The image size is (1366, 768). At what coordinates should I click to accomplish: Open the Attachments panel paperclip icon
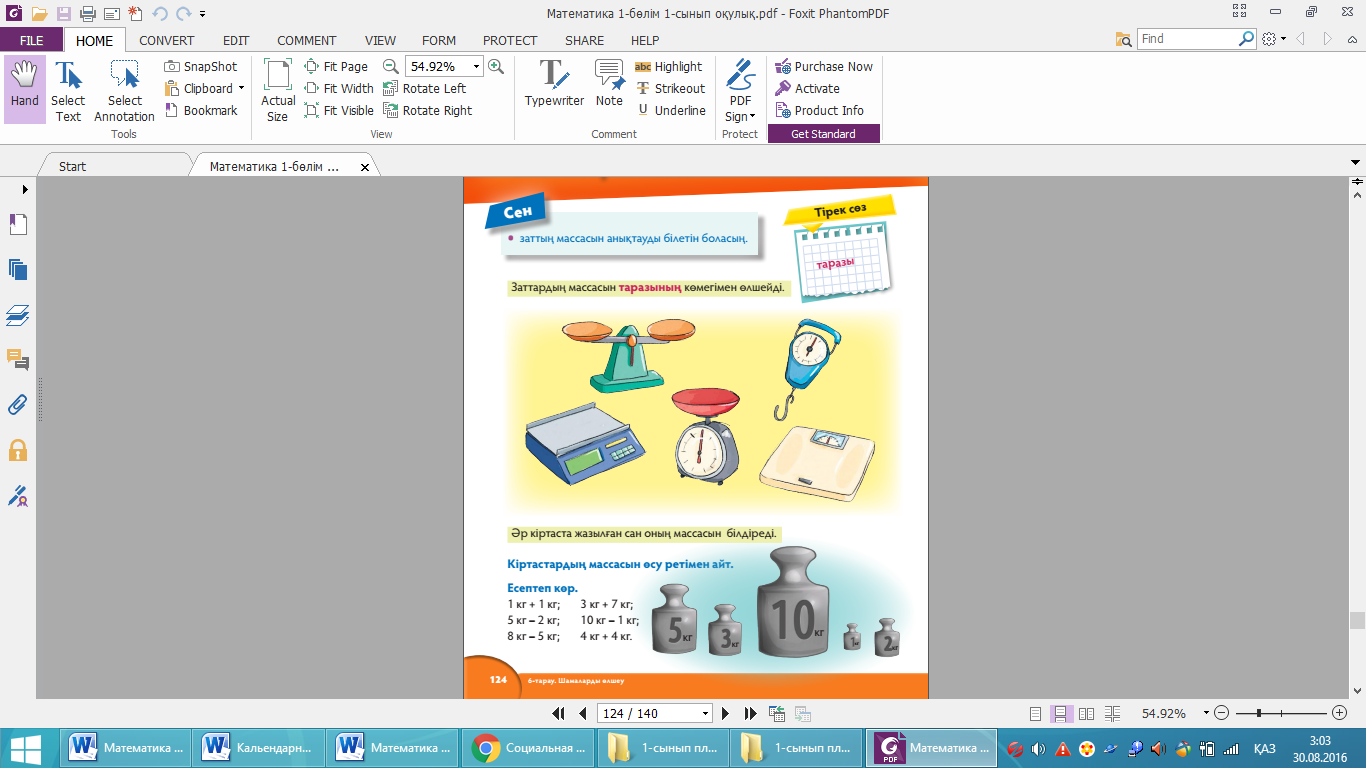coord(18,404)
